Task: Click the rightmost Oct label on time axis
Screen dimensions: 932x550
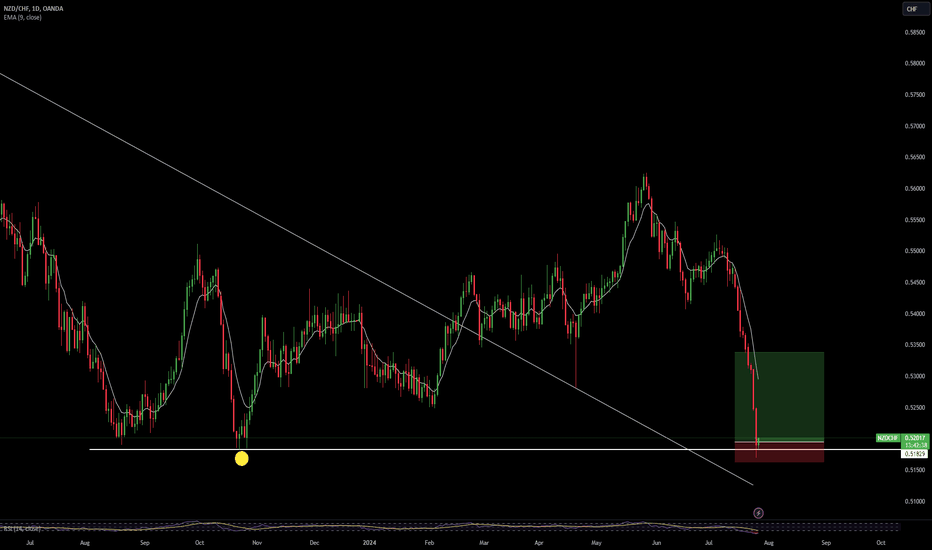Action: 881,542
